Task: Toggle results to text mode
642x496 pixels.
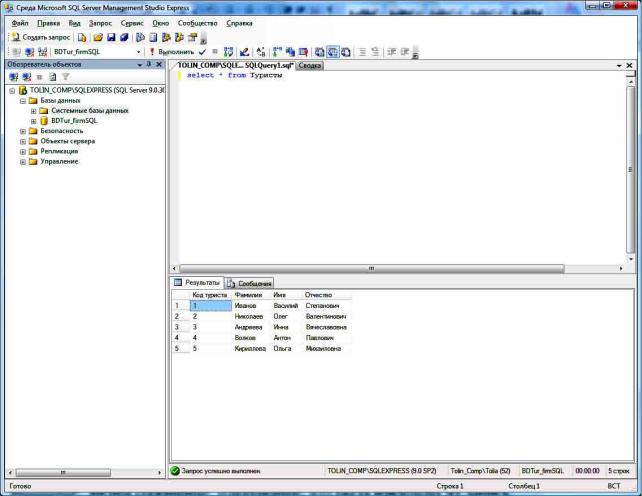Action: coord(319,52)
